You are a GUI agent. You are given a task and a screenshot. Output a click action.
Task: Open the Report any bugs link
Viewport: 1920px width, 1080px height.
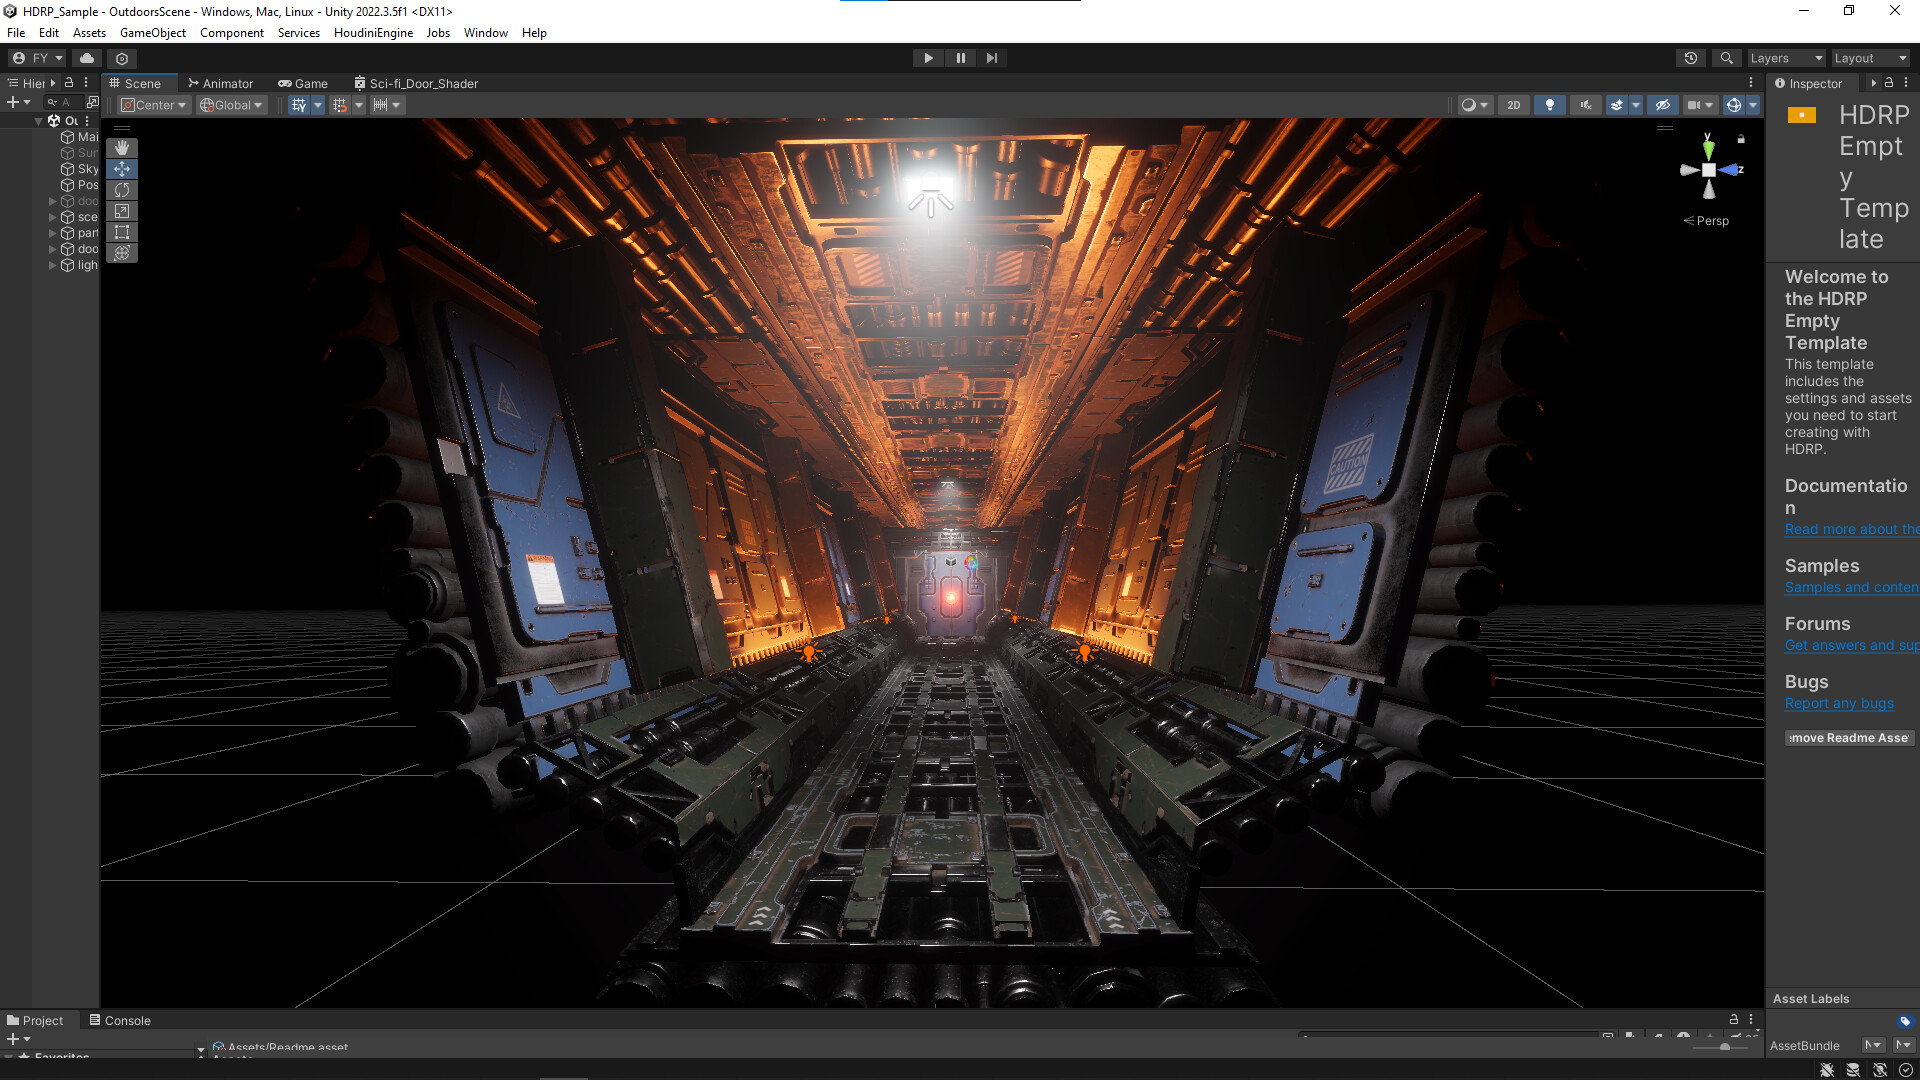click(1839, 703)
